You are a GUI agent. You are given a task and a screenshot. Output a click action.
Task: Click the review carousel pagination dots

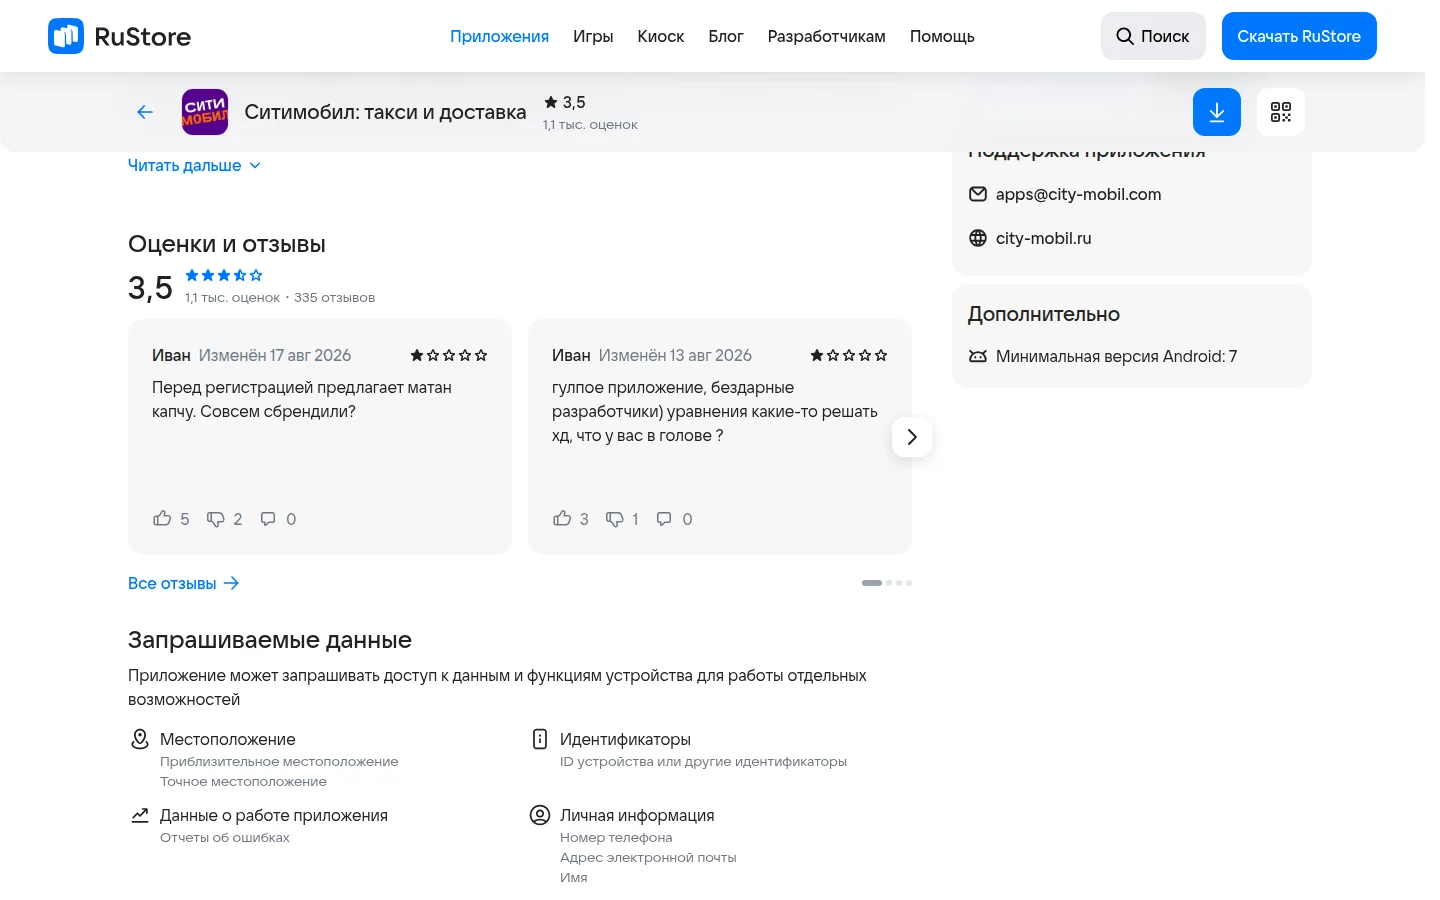887,583
